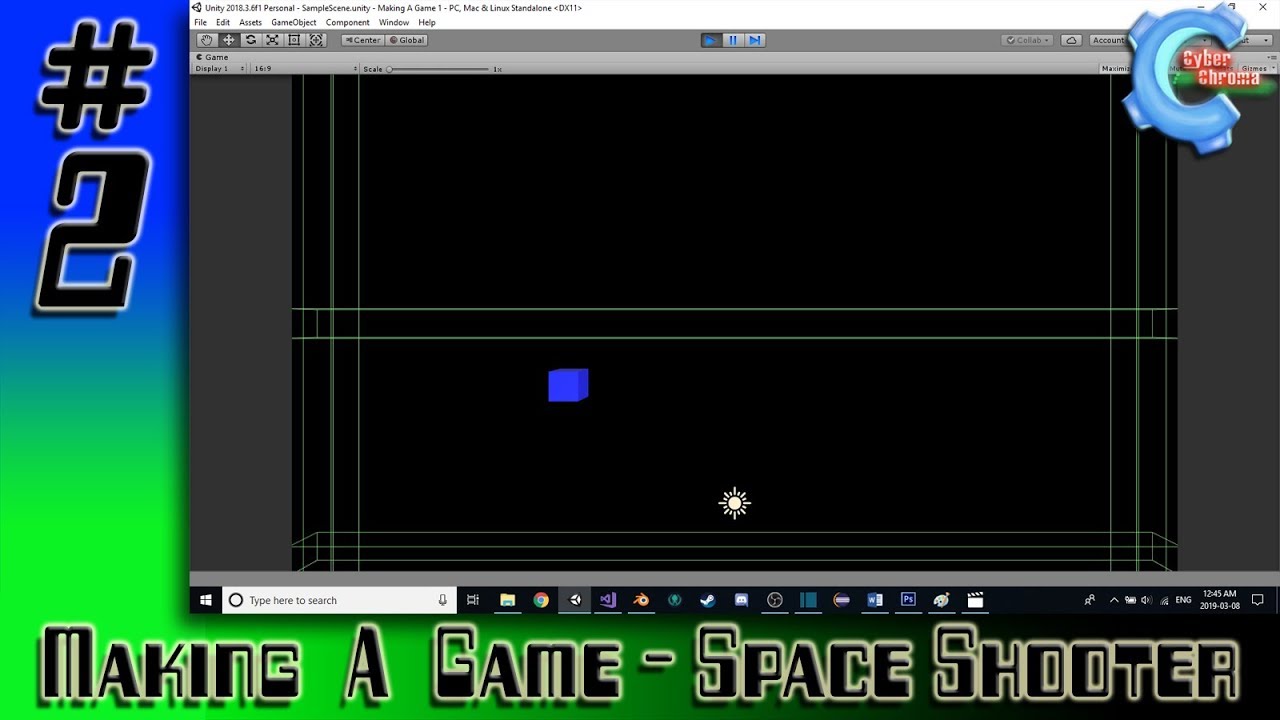Select the combined Transform tool

click(316, 40)
